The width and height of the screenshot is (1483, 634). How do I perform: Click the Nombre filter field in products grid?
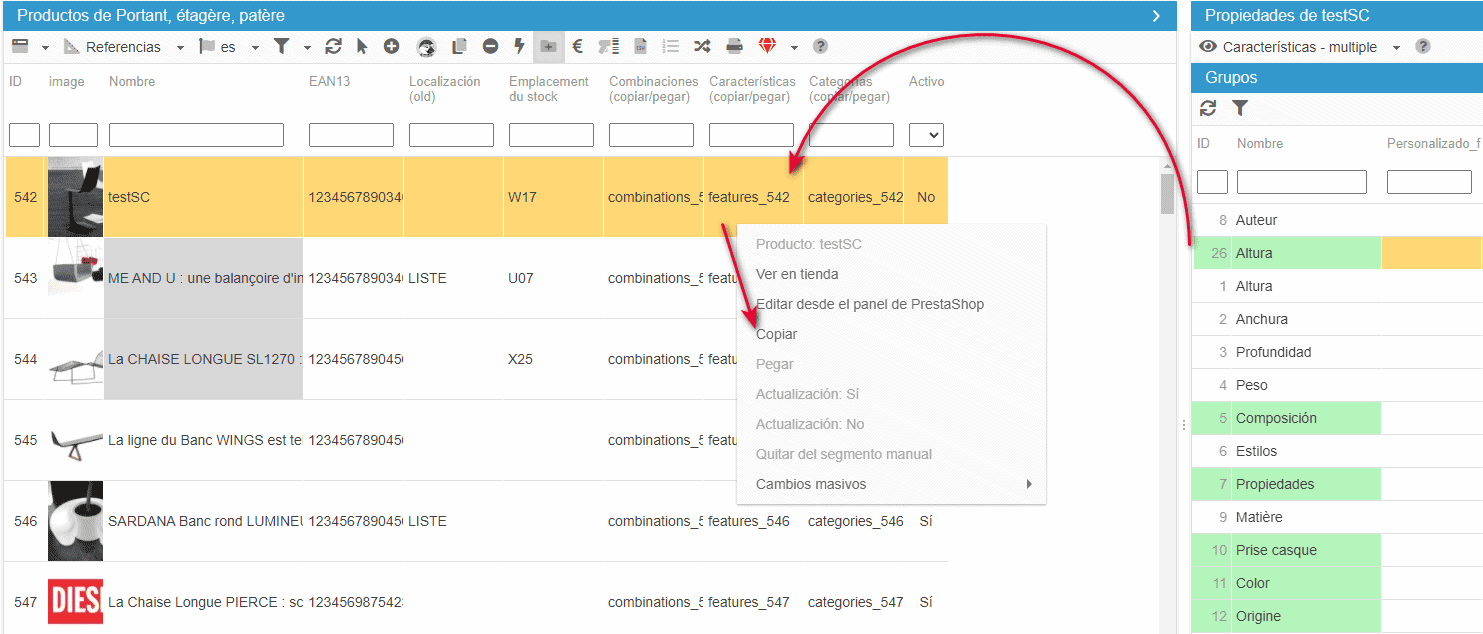(x=196, y=135)
